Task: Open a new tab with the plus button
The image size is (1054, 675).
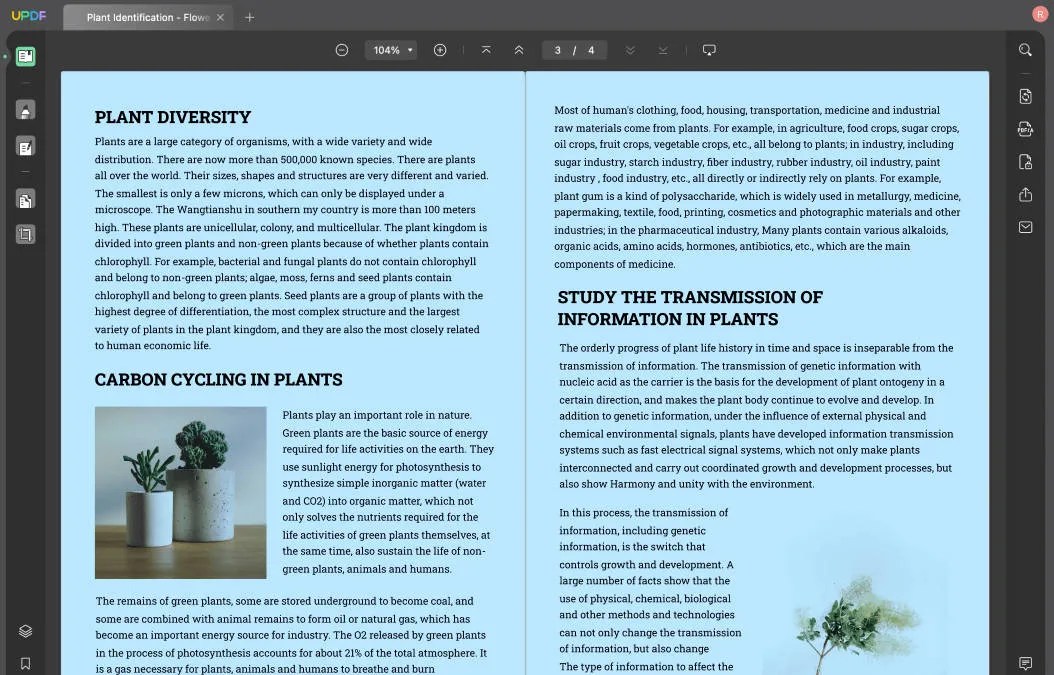Action: [249, 16]
